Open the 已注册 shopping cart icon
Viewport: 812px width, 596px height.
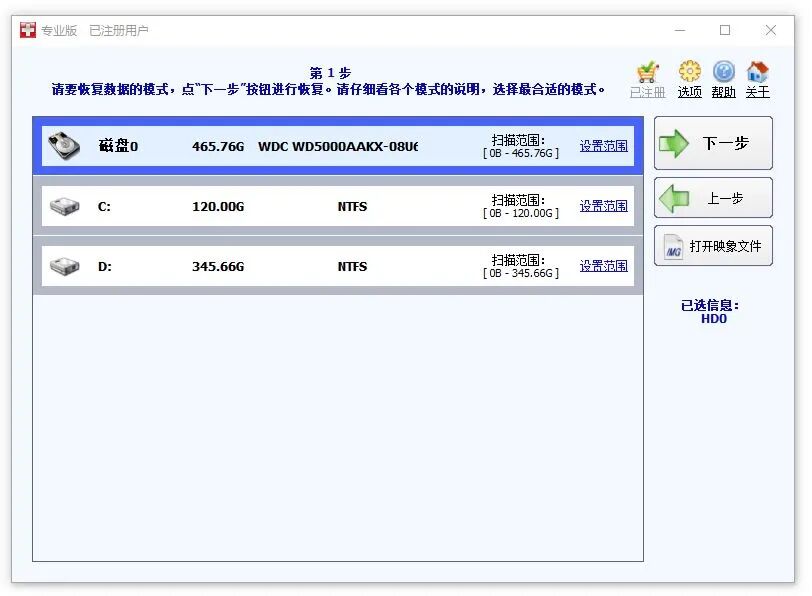(648, 72)
